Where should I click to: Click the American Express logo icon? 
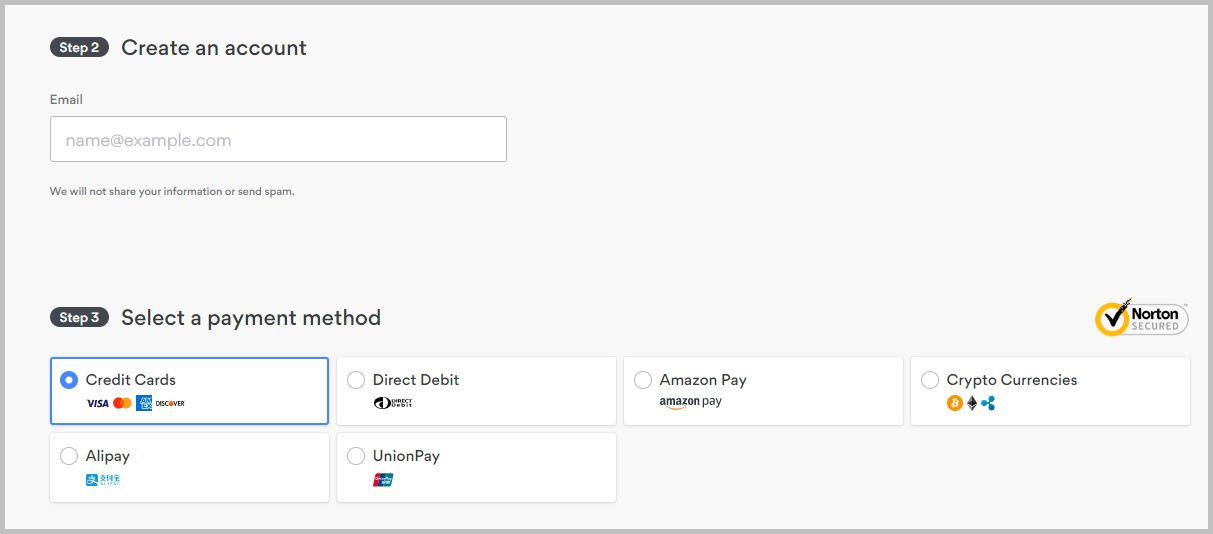[x=144, y=403]
